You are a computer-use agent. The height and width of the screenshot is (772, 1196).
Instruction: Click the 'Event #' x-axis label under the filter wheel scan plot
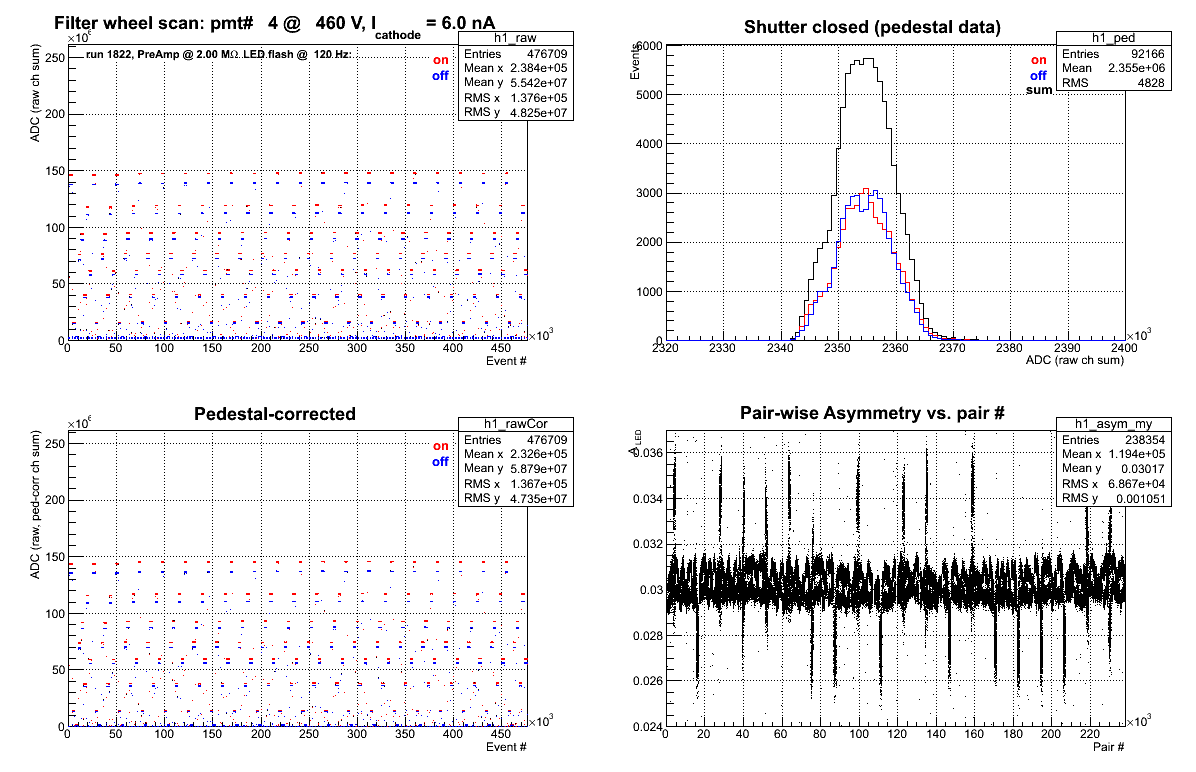click(x=506, y=361)
